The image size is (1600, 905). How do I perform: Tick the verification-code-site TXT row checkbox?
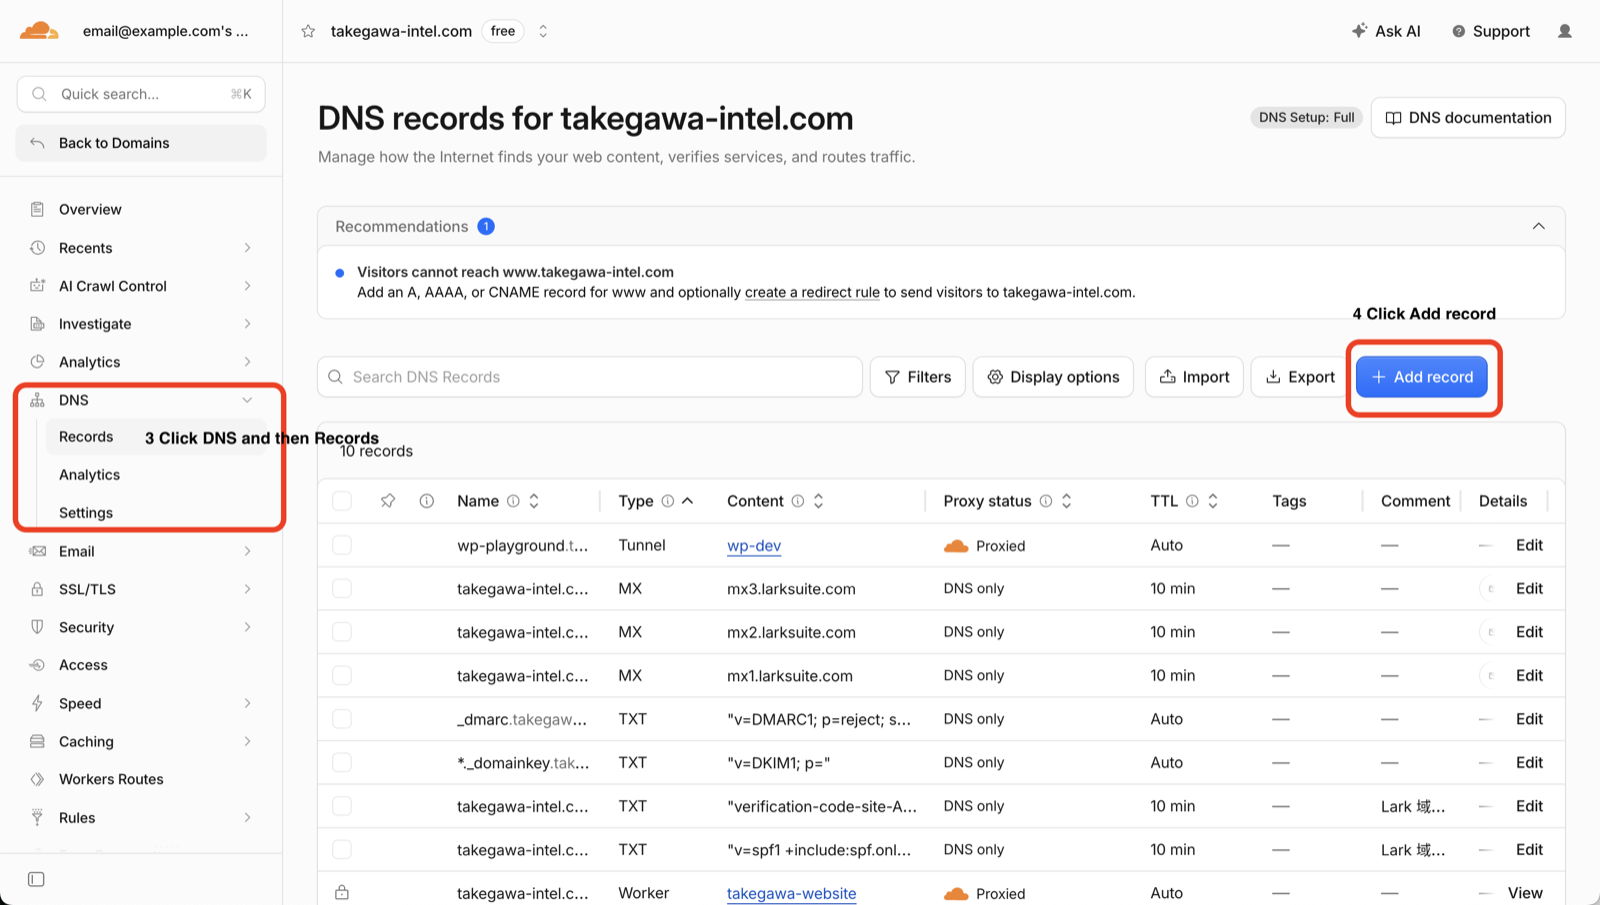[342, 806]
